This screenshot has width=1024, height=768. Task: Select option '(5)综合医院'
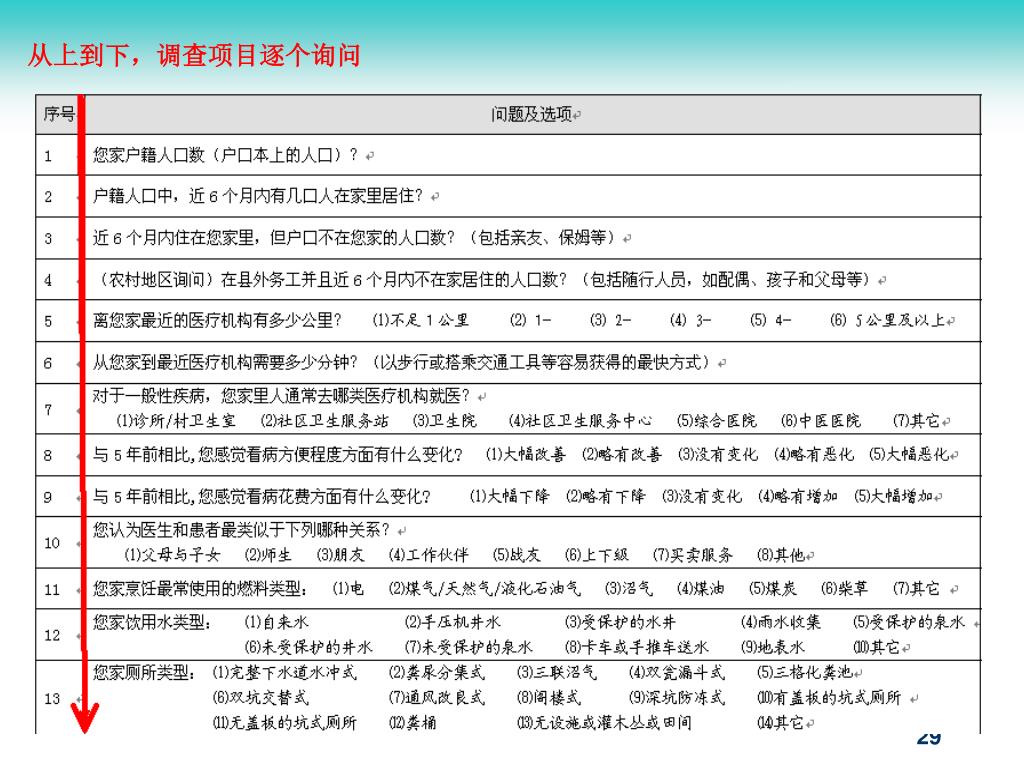pos(716,421)
